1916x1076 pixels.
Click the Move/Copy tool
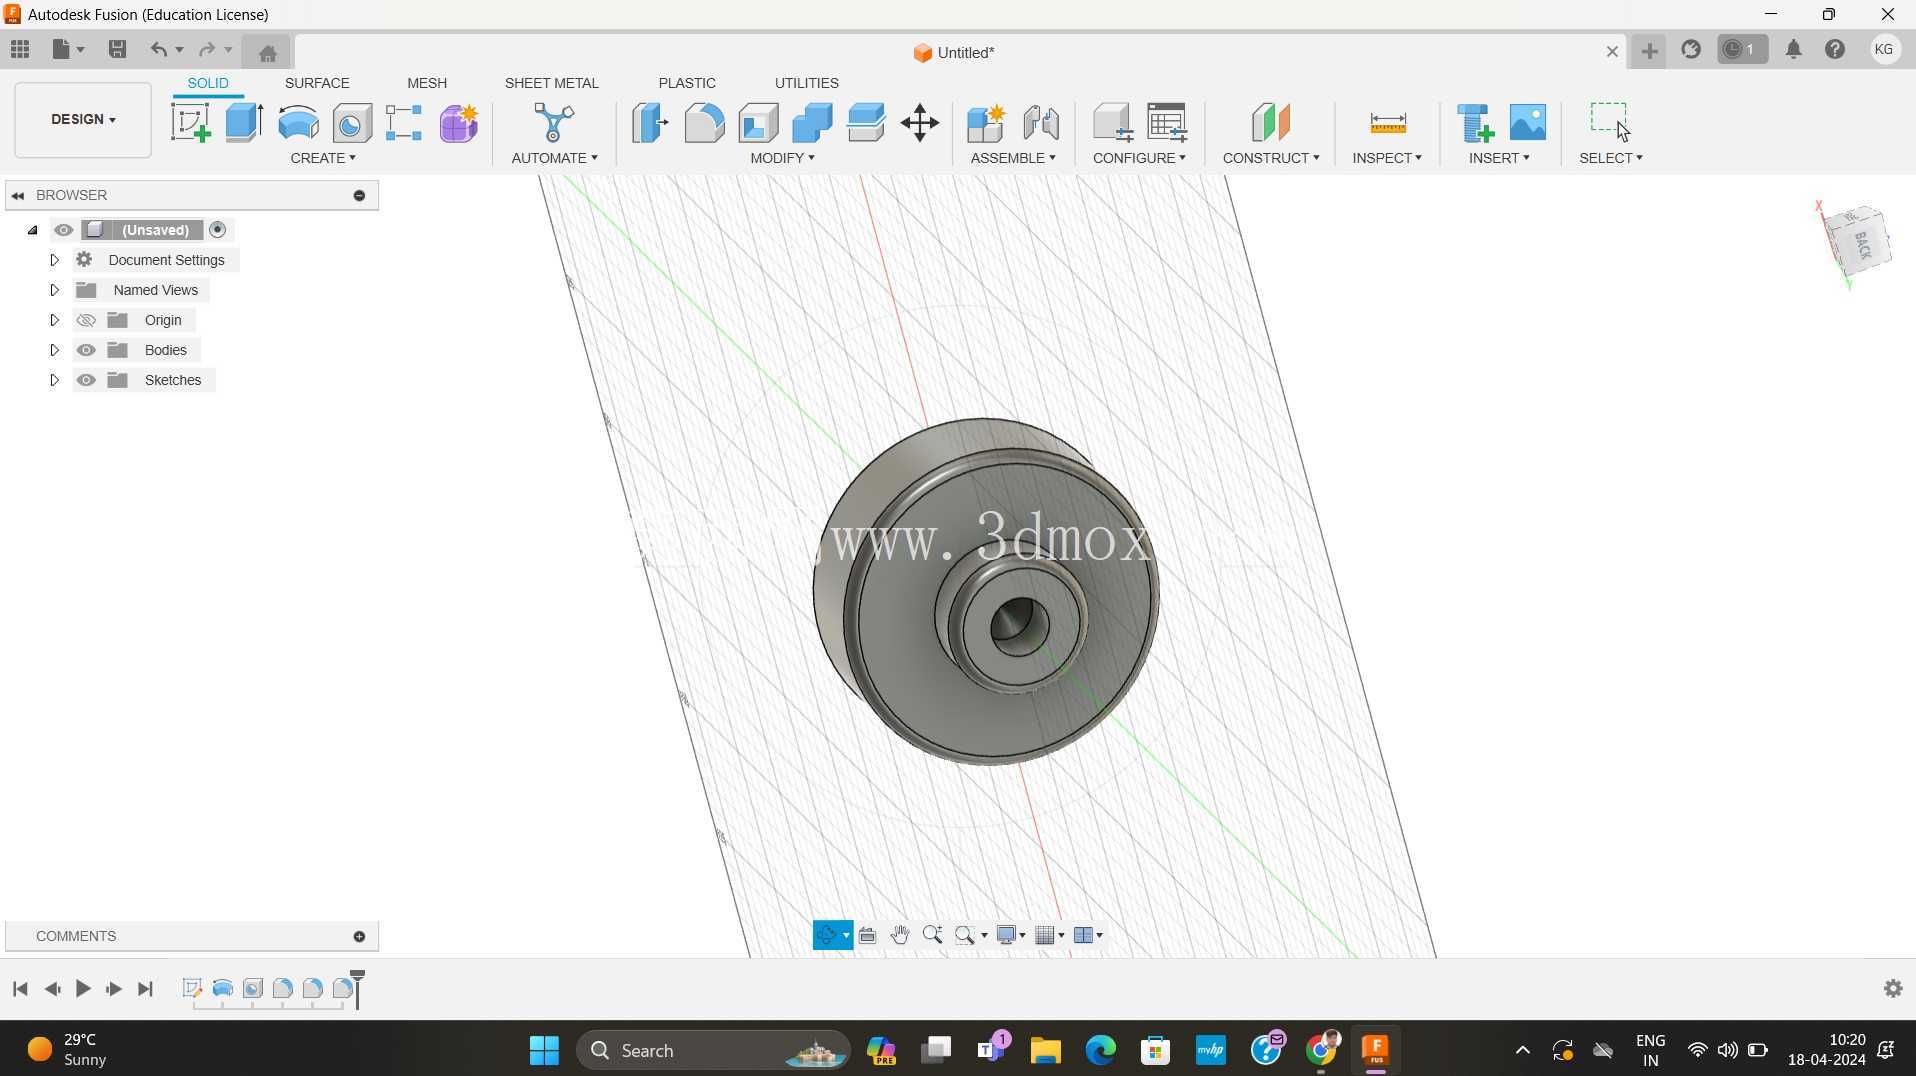(x=919, y=123)
